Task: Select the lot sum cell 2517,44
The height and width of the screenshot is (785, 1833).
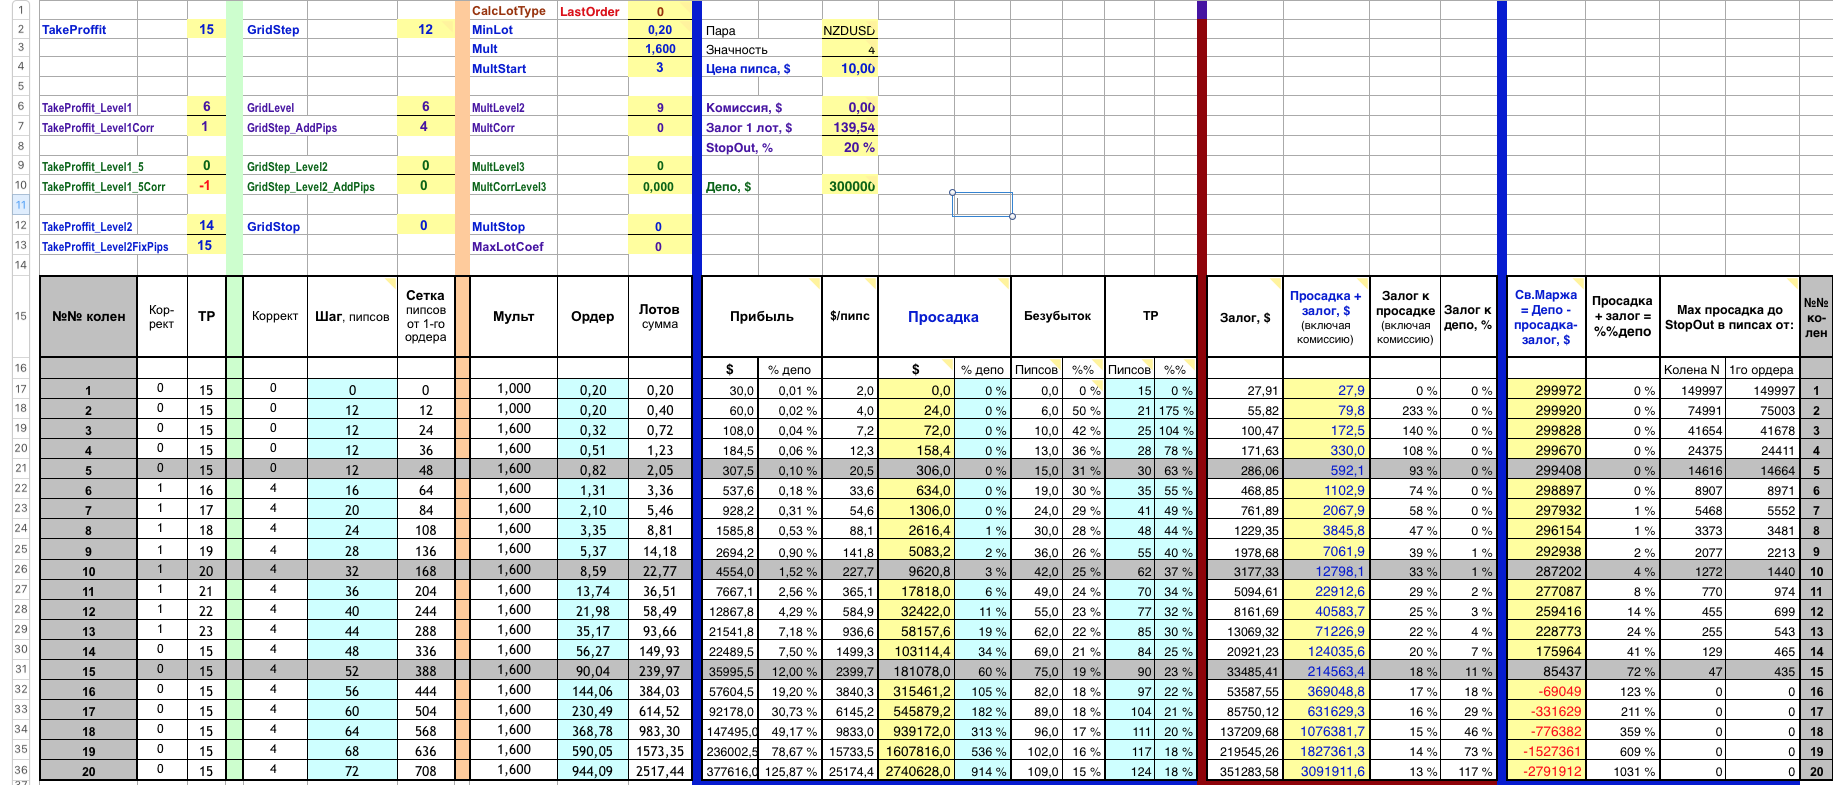Action: point(659,771)
